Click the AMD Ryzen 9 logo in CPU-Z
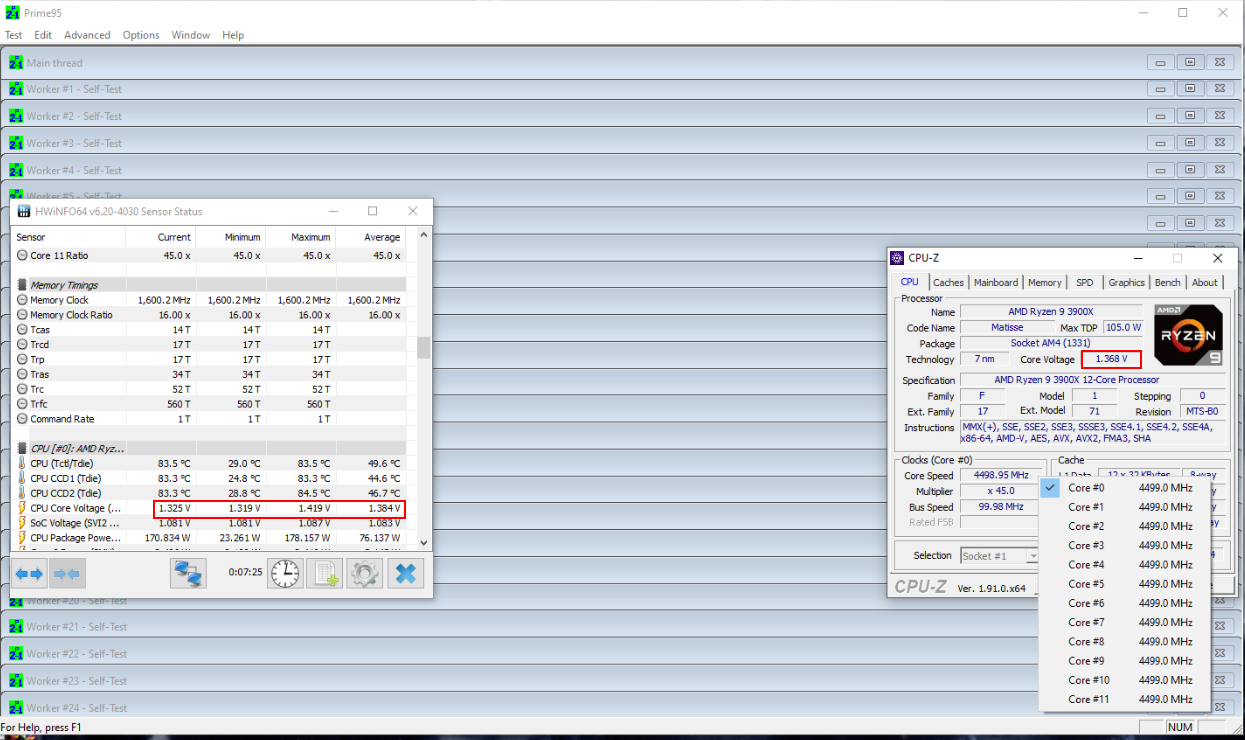The width and height of the screenshot is (1245, 740). click(x=1187, y=336)
